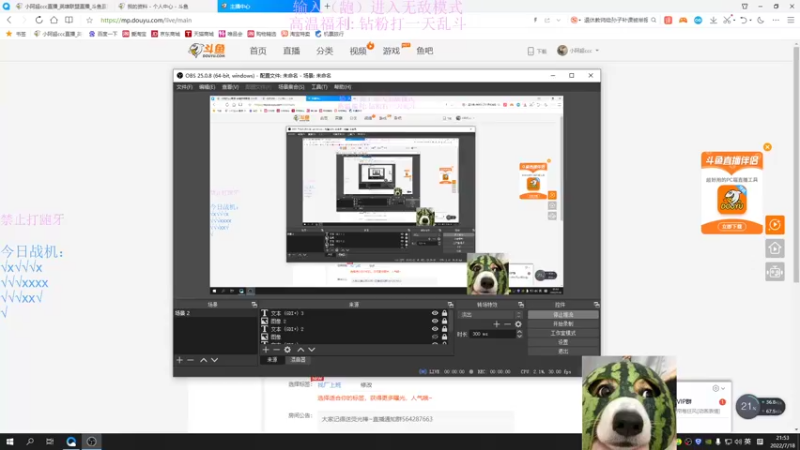Add transition with plus icon in transitions panel
The width and height of the screenshot is (800, 450).
496,324
